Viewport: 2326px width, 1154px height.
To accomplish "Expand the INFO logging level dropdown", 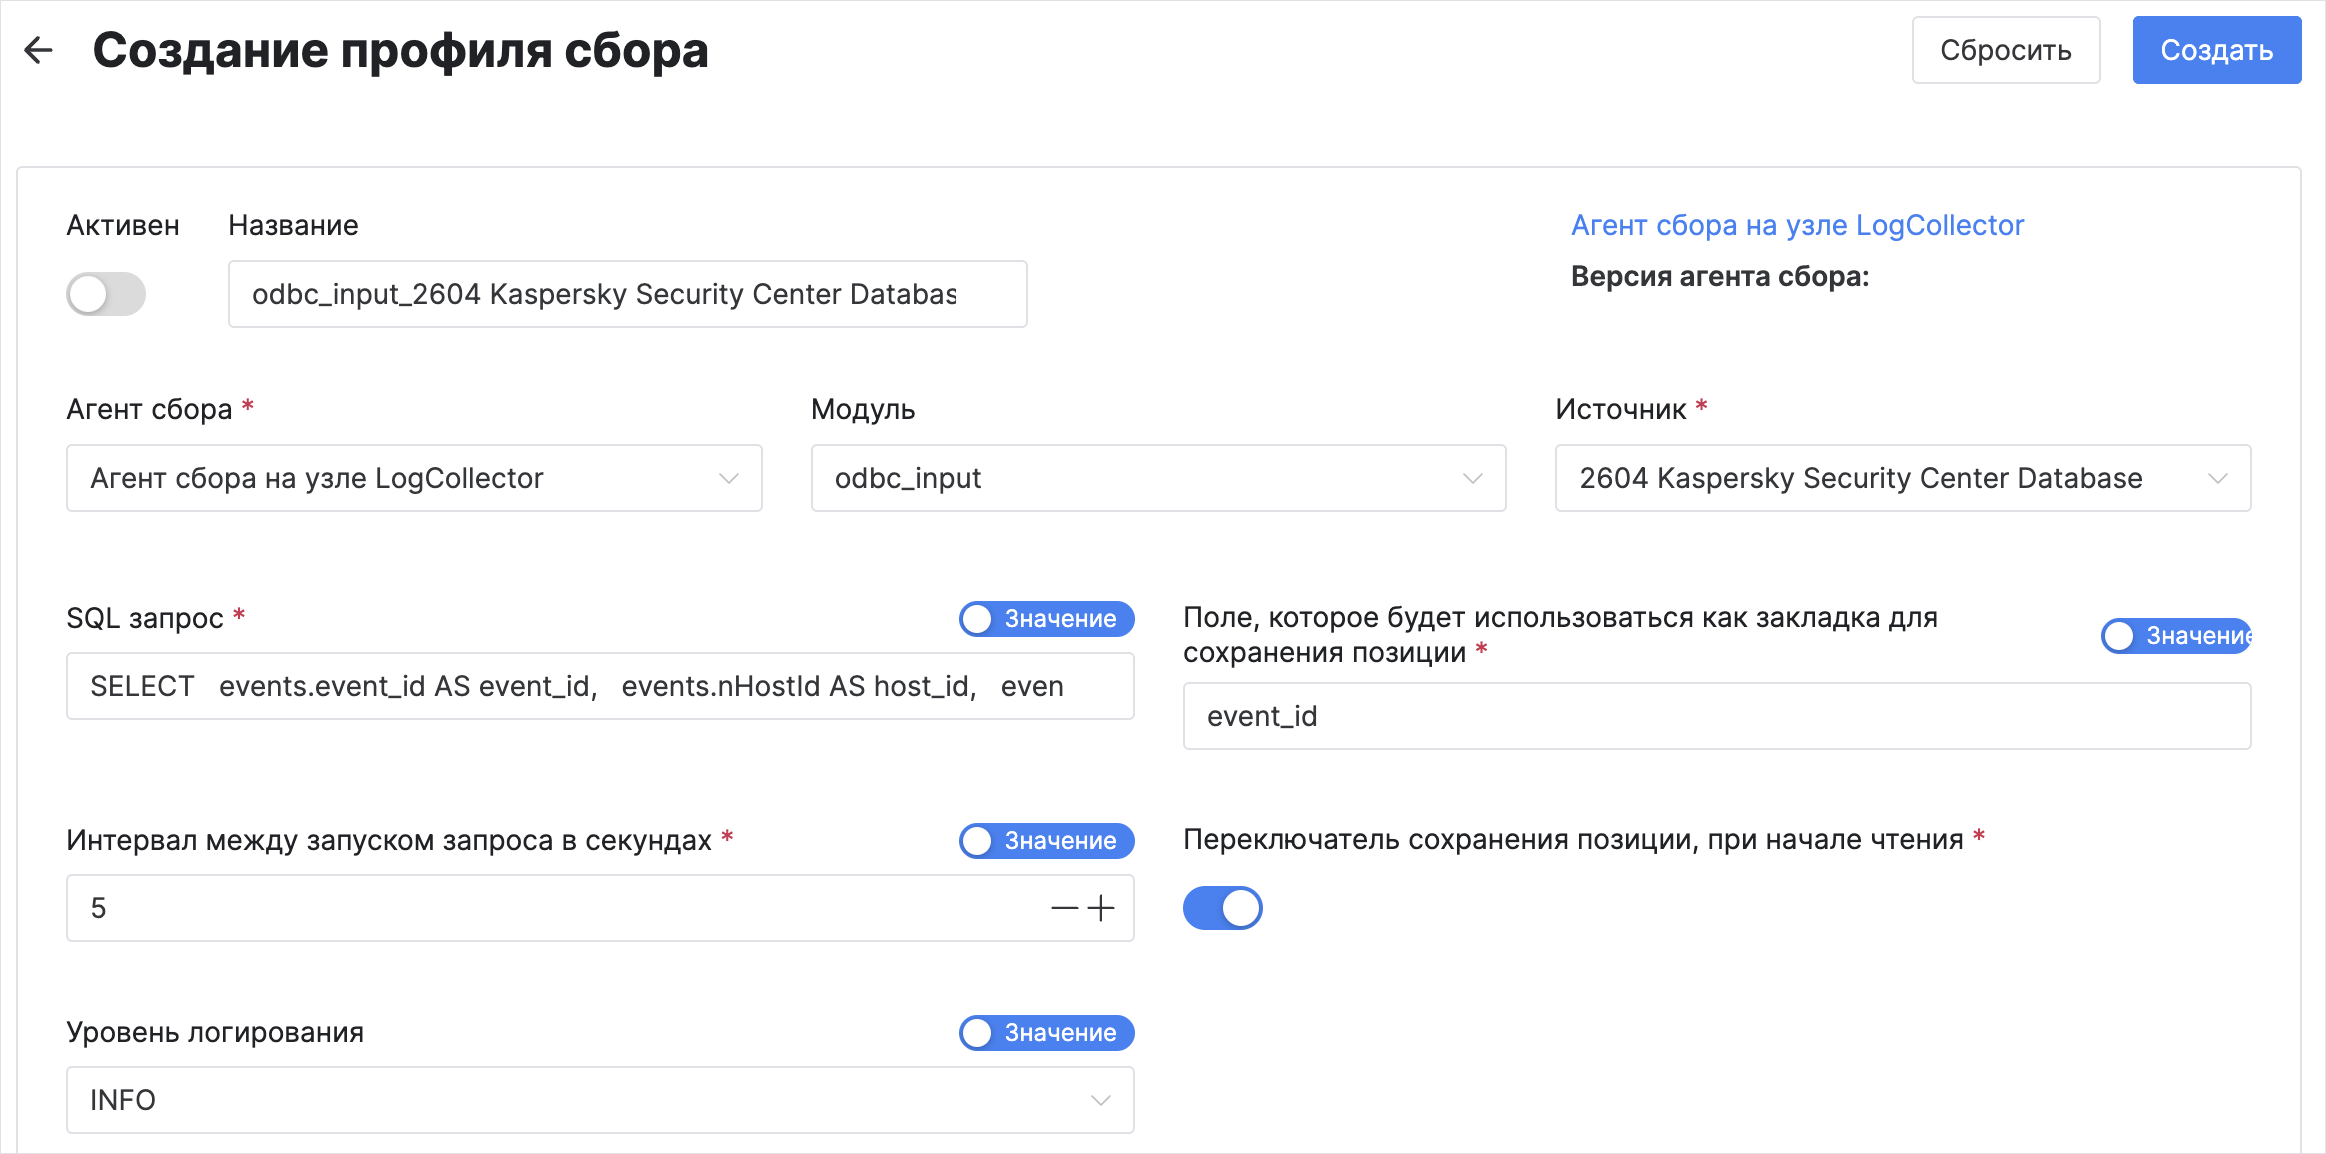I will [600, 1100].
